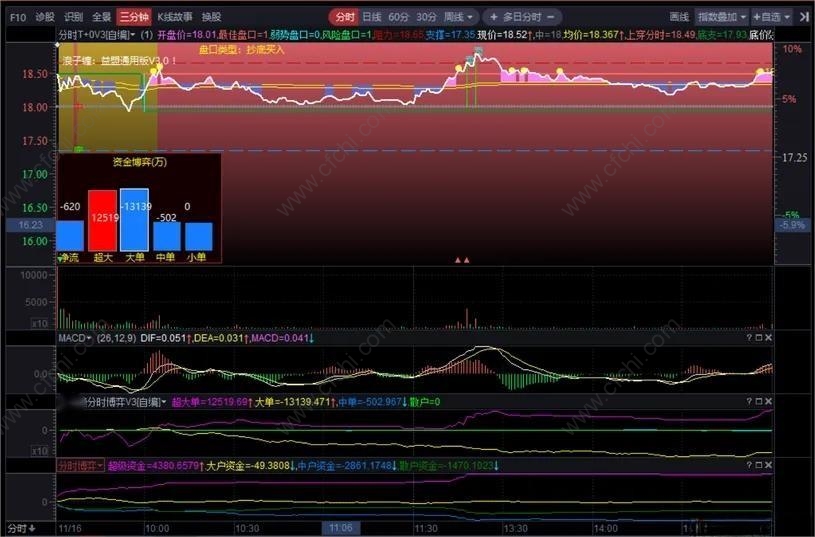815x537 pixels.
Task: Open the 分时博弈V3[自编] indicator dropdown
Action: click(124, 402)
